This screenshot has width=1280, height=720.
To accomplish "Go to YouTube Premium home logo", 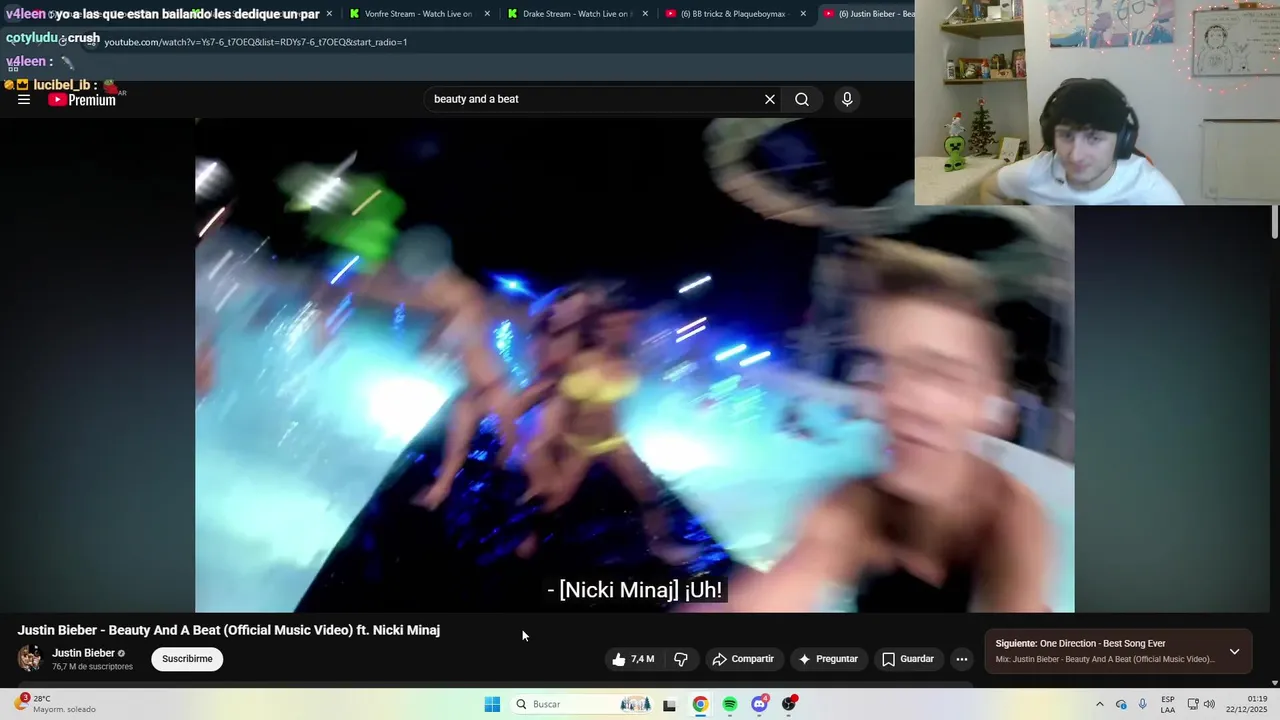I will coord(82,99).
